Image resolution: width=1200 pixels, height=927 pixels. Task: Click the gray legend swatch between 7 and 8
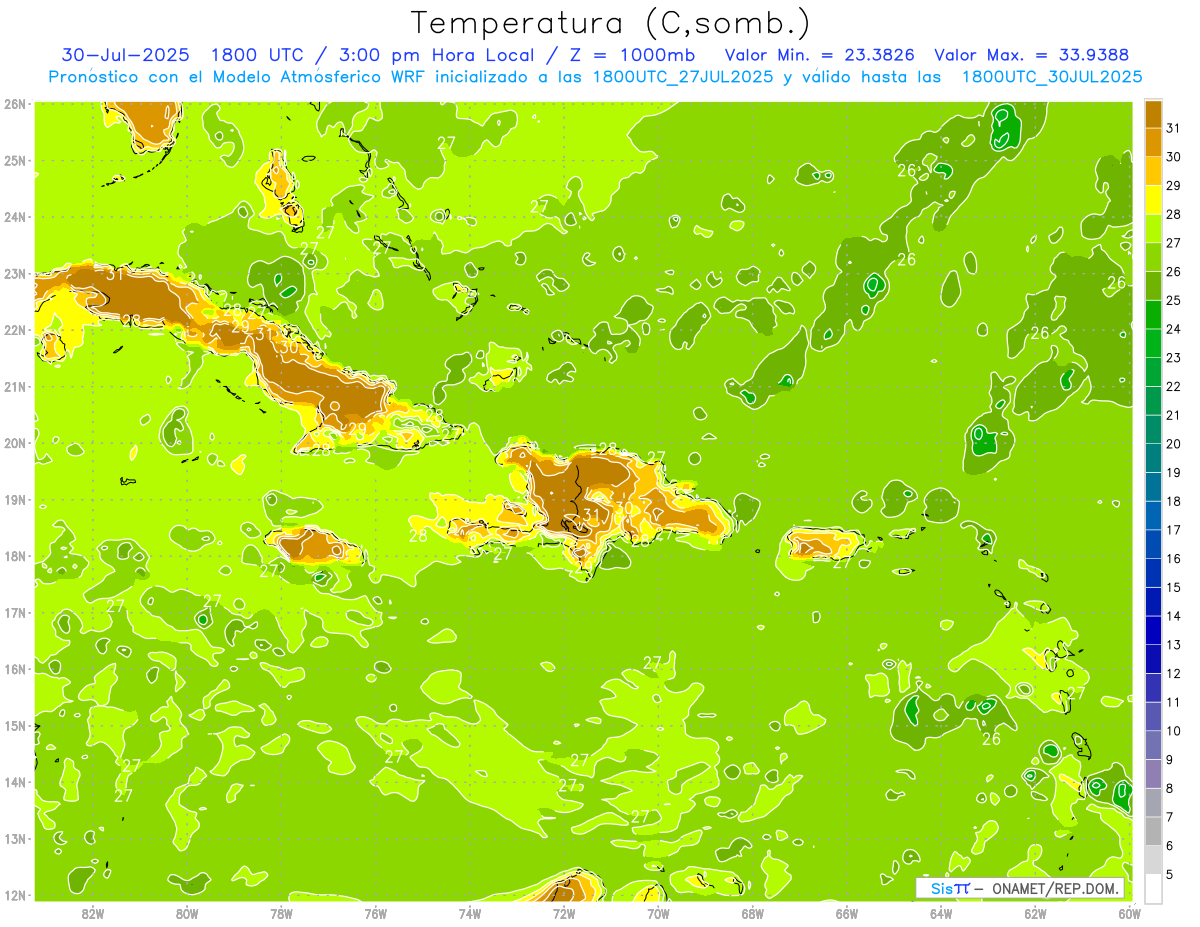[x=1153, y=803]
